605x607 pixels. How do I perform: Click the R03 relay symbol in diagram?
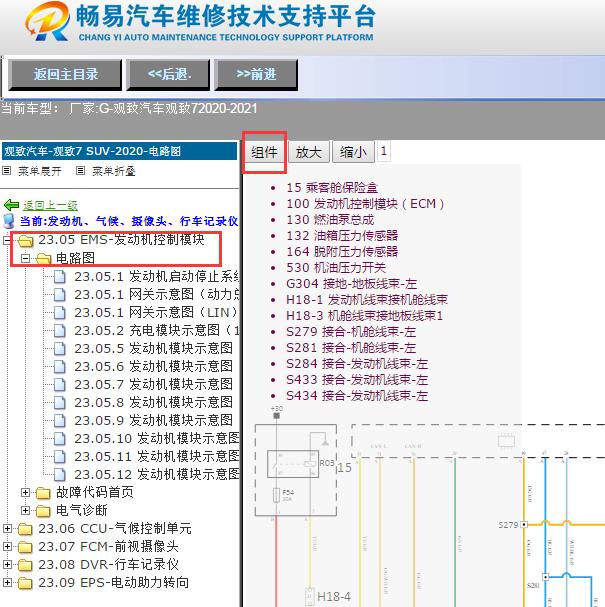pyautogui.click(x=293, y=463)
